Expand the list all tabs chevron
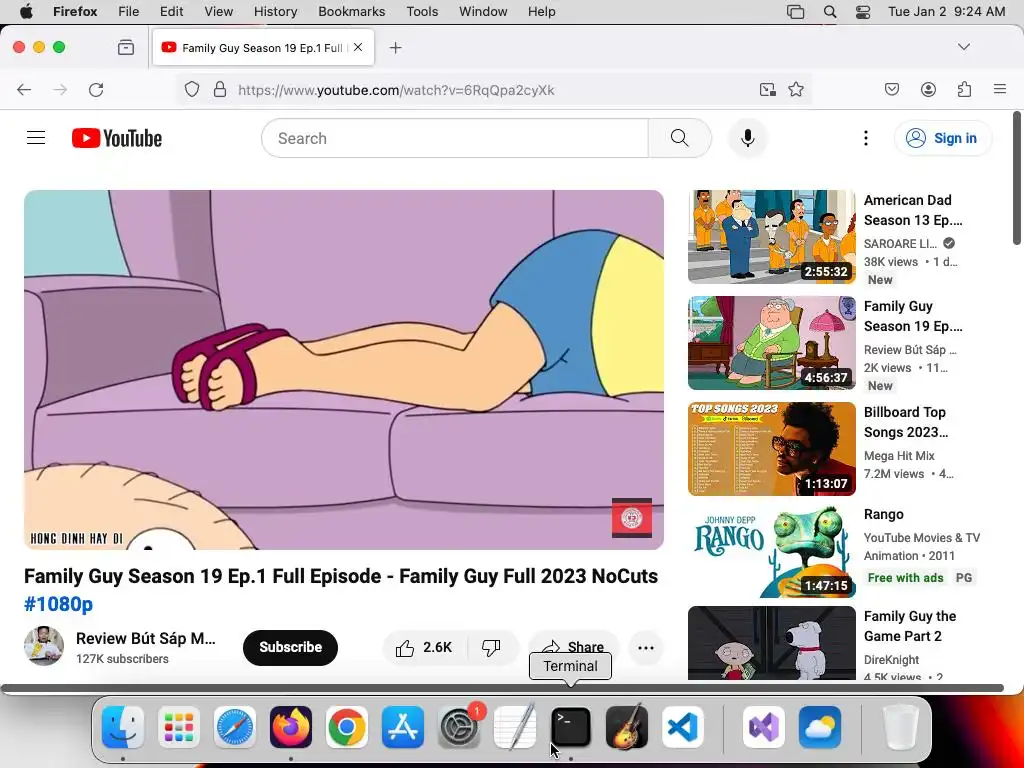The width and height of the screenshot is (1024, 768). pos(963,47)
